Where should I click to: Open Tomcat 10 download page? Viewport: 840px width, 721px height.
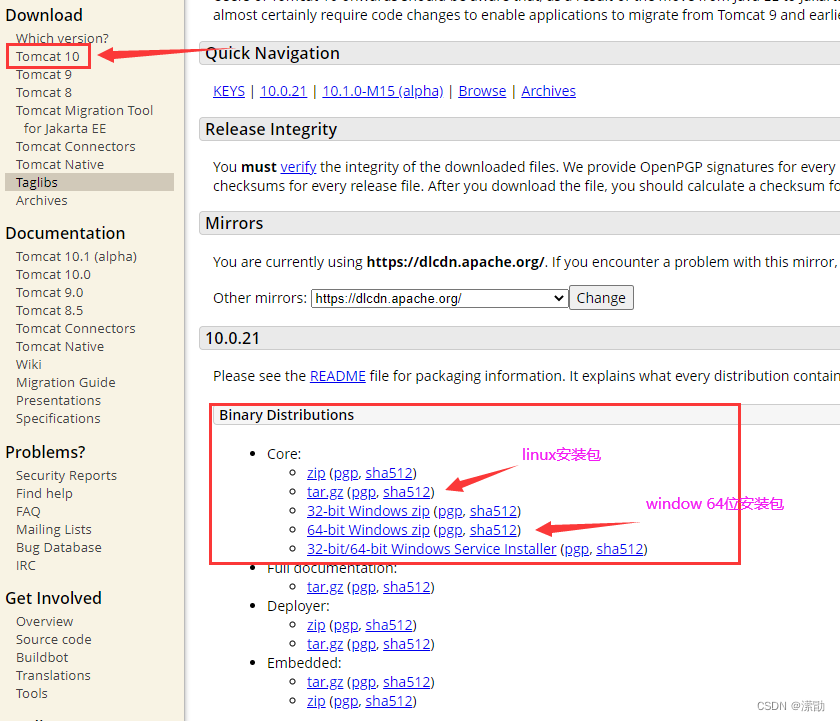point(48,56)
